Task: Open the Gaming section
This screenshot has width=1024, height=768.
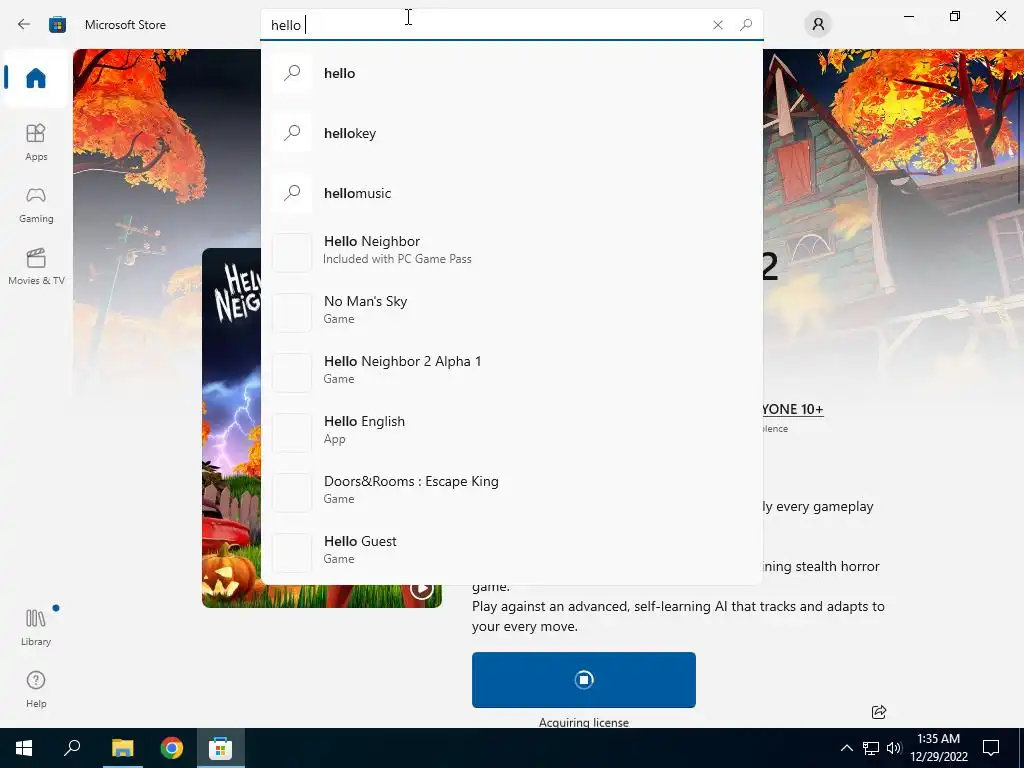Action: pos(36,204)
